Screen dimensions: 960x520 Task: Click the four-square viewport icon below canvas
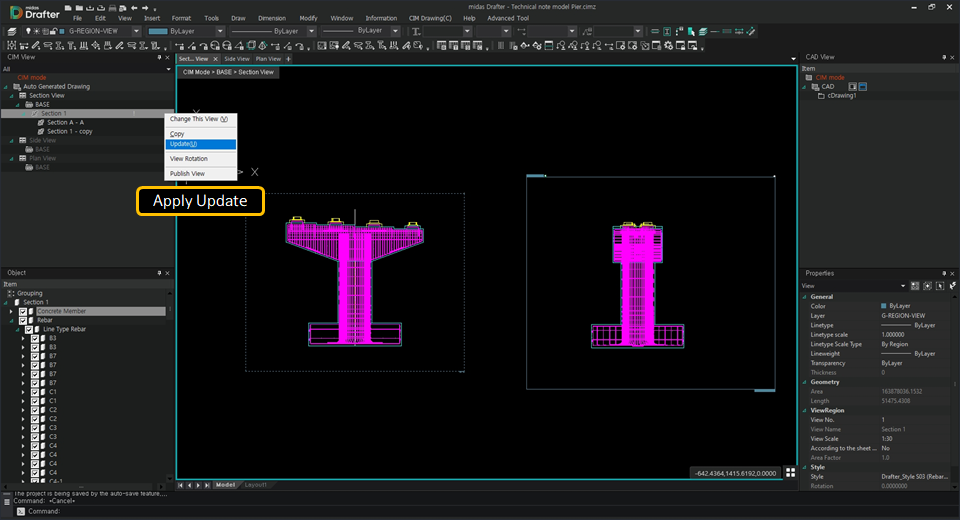[x=790, y=472]
